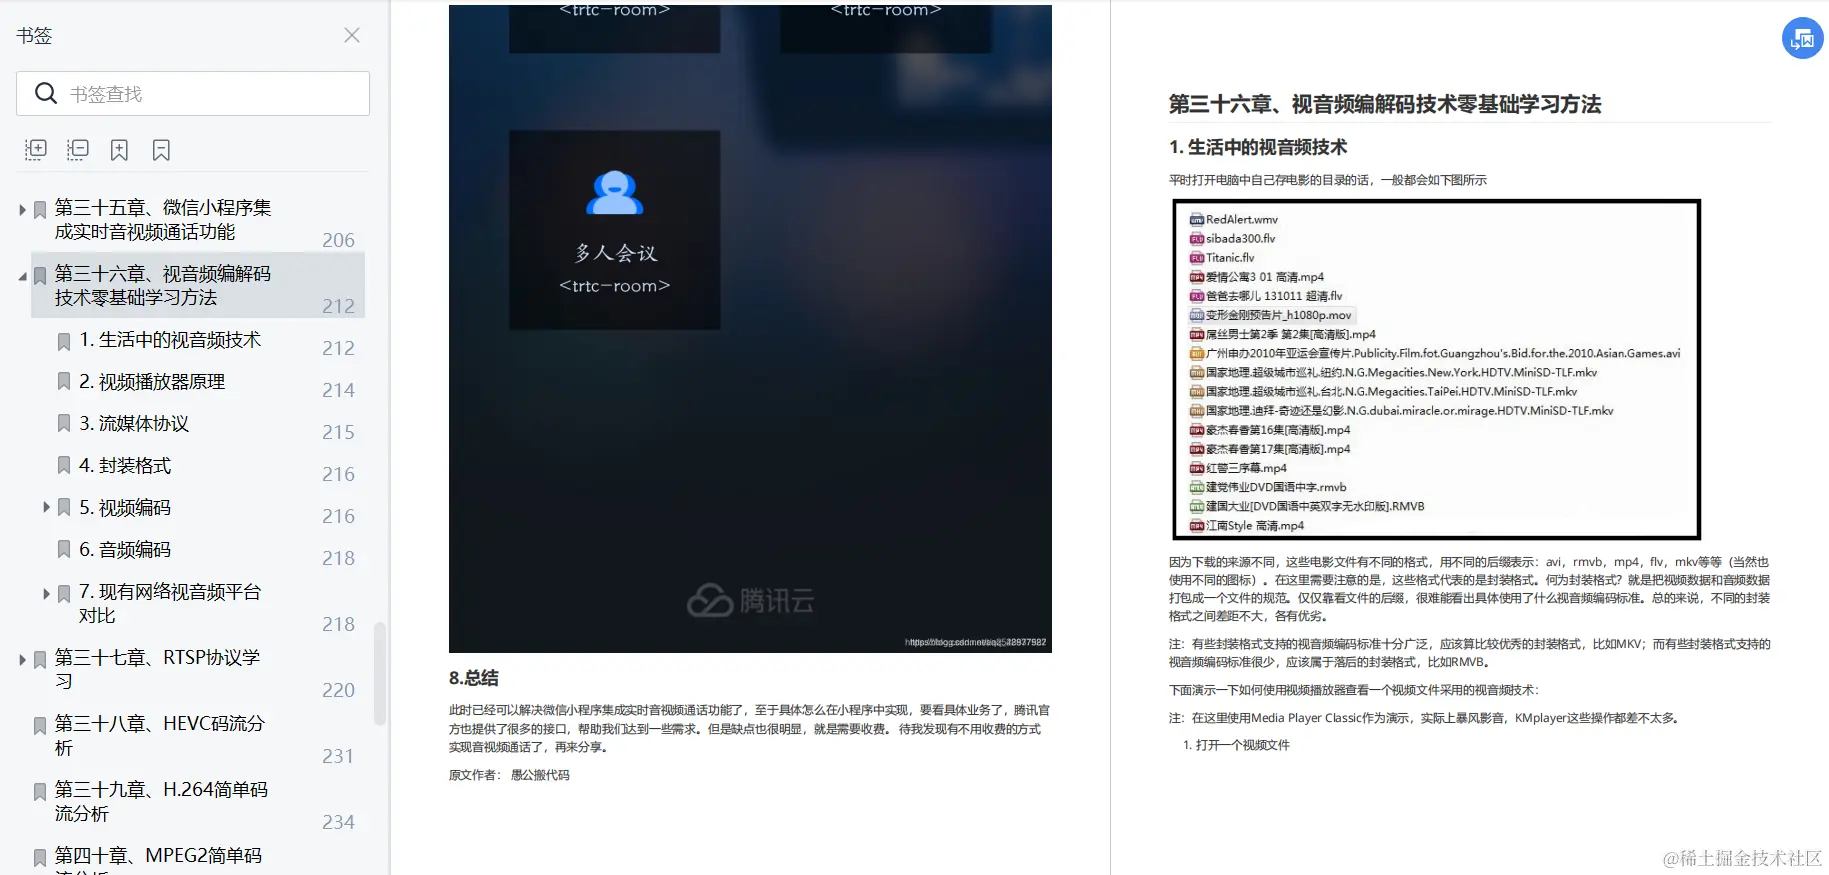Collapse chapter 36 bookmark node
Viewport: 1829px width, 875px height.
click(x=22, y=276)
